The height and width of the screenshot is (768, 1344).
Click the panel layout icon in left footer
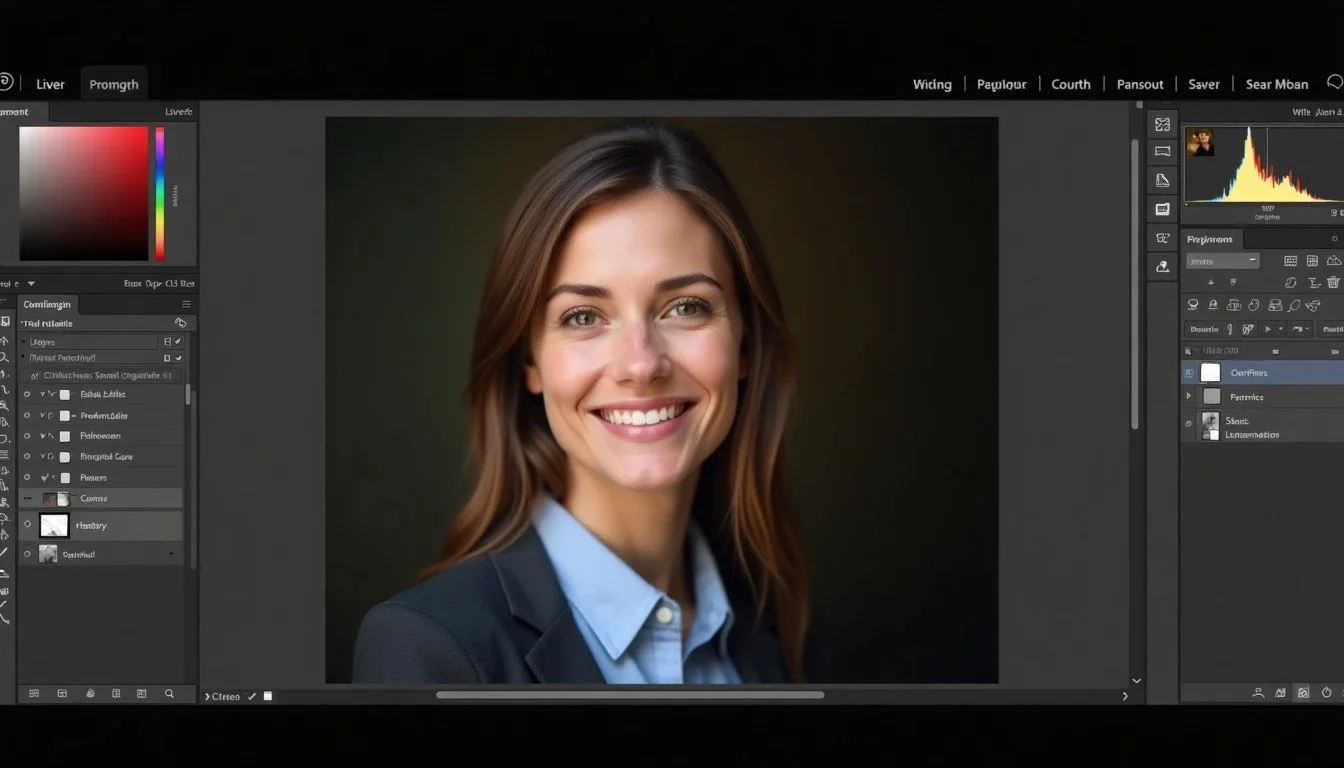[62, 693]
